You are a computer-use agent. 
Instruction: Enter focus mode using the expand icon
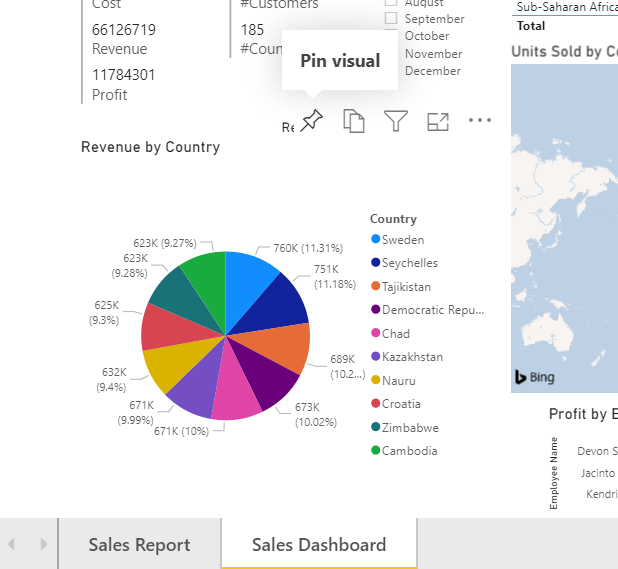[438, 121]
